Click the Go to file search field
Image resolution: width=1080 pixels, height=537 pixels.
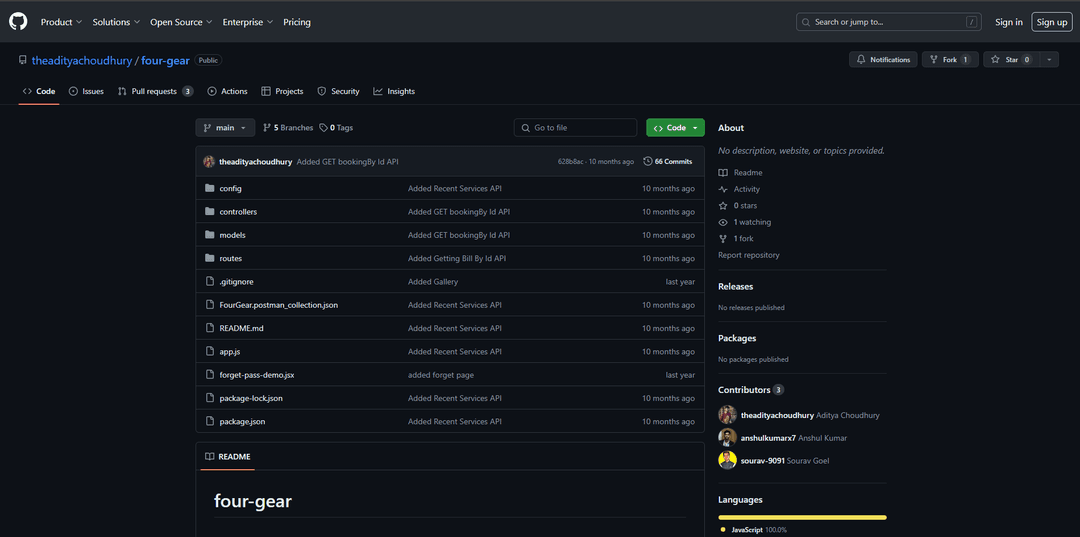click(575, 127)
